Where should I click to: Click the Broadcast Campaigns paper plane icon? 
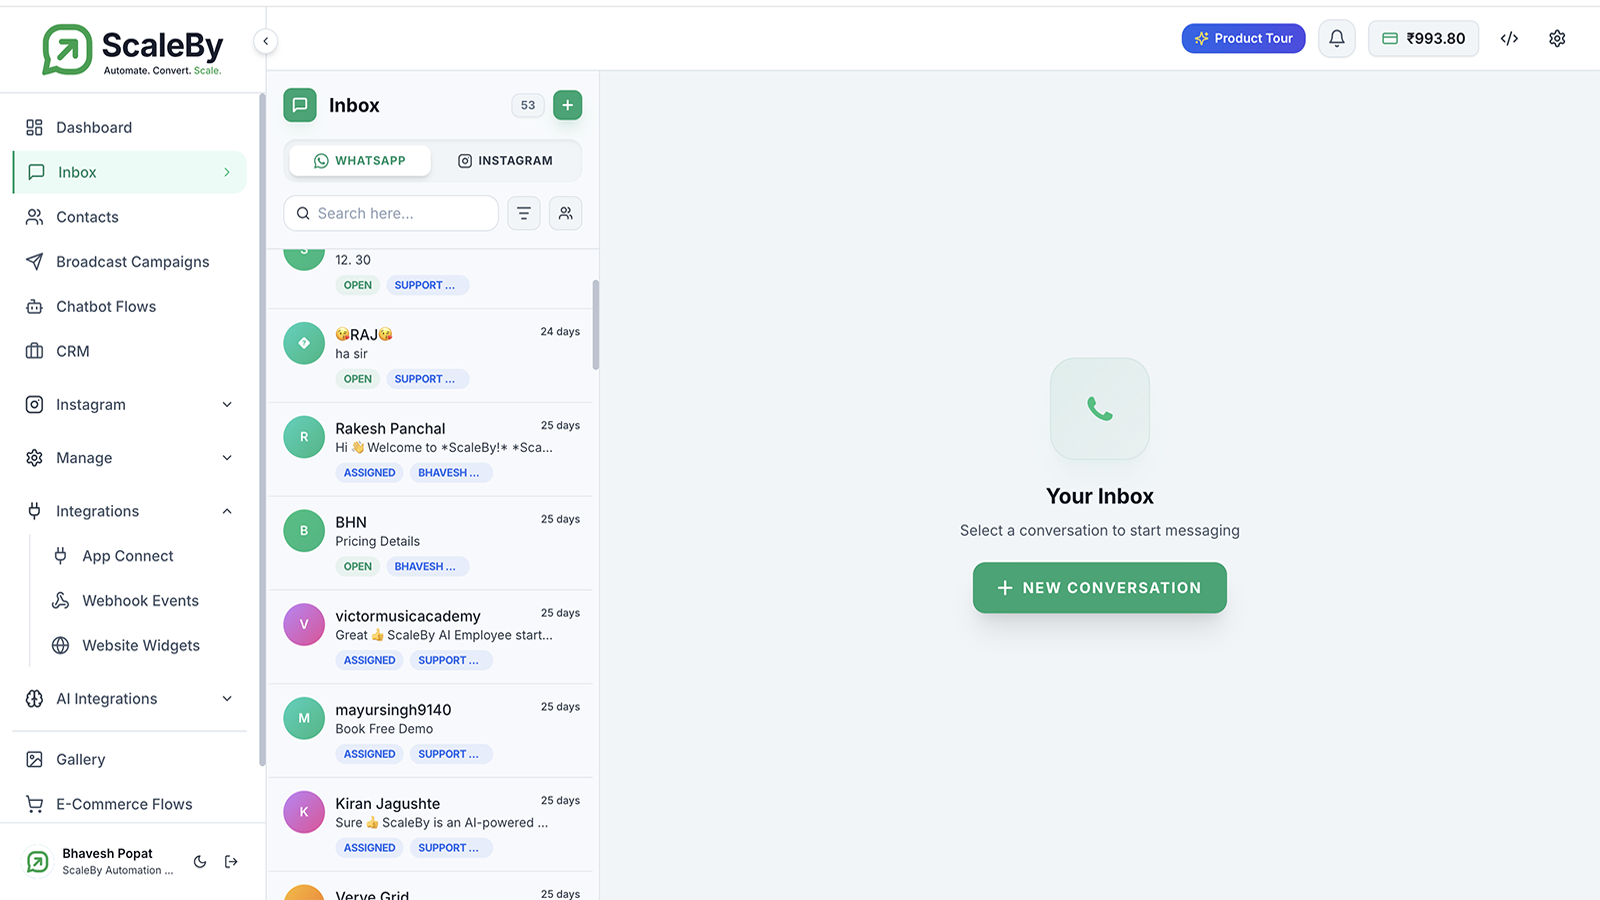tap(35, 262)
